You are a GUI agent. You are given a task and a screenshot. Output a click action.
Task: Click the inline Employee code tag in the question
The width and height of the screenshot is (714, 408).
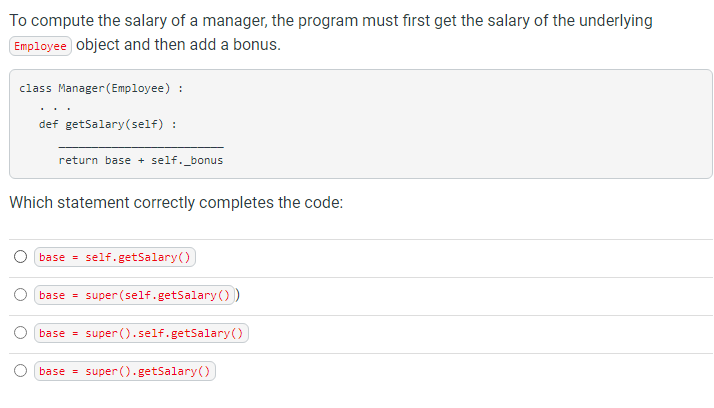(x=41, y=46)
